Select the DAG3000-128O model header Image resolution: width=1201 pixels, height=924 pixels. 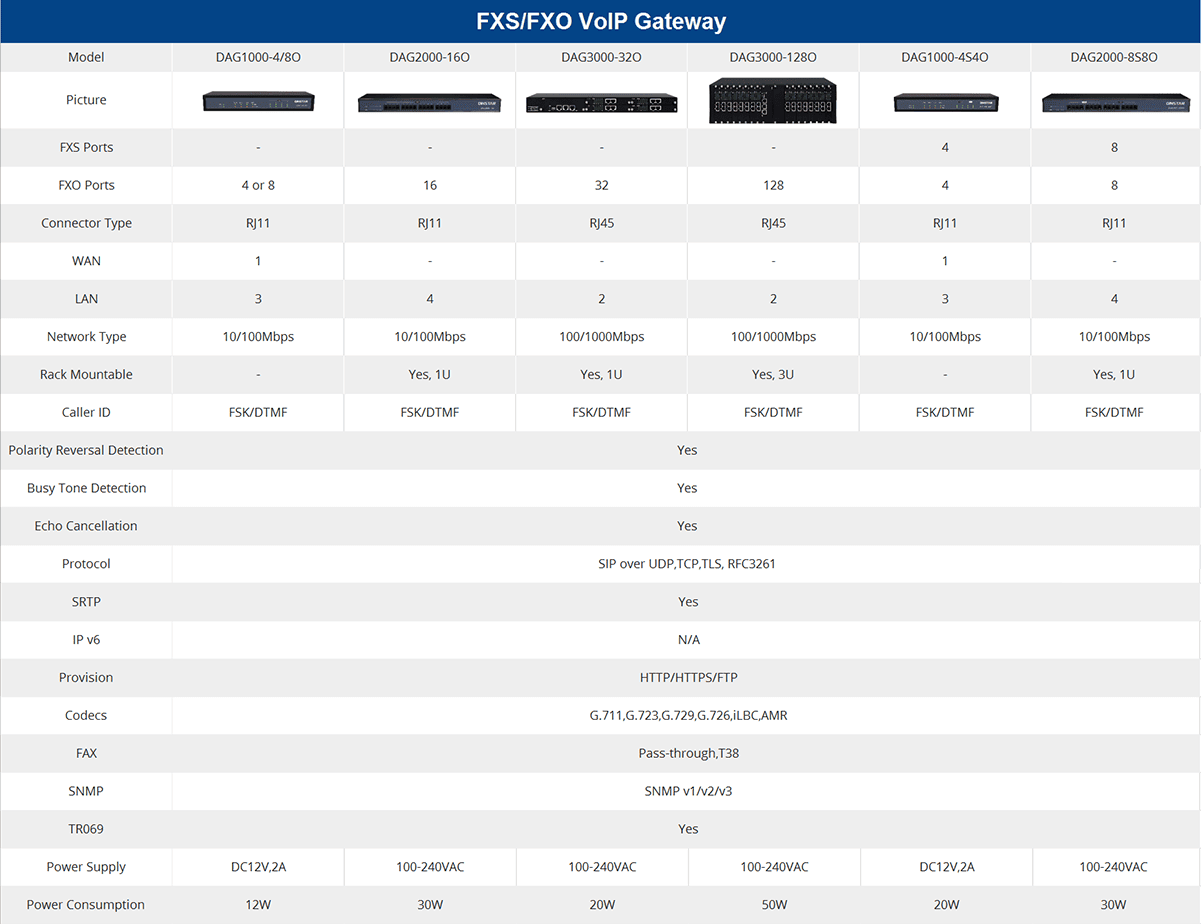click(x=773, y=58)
